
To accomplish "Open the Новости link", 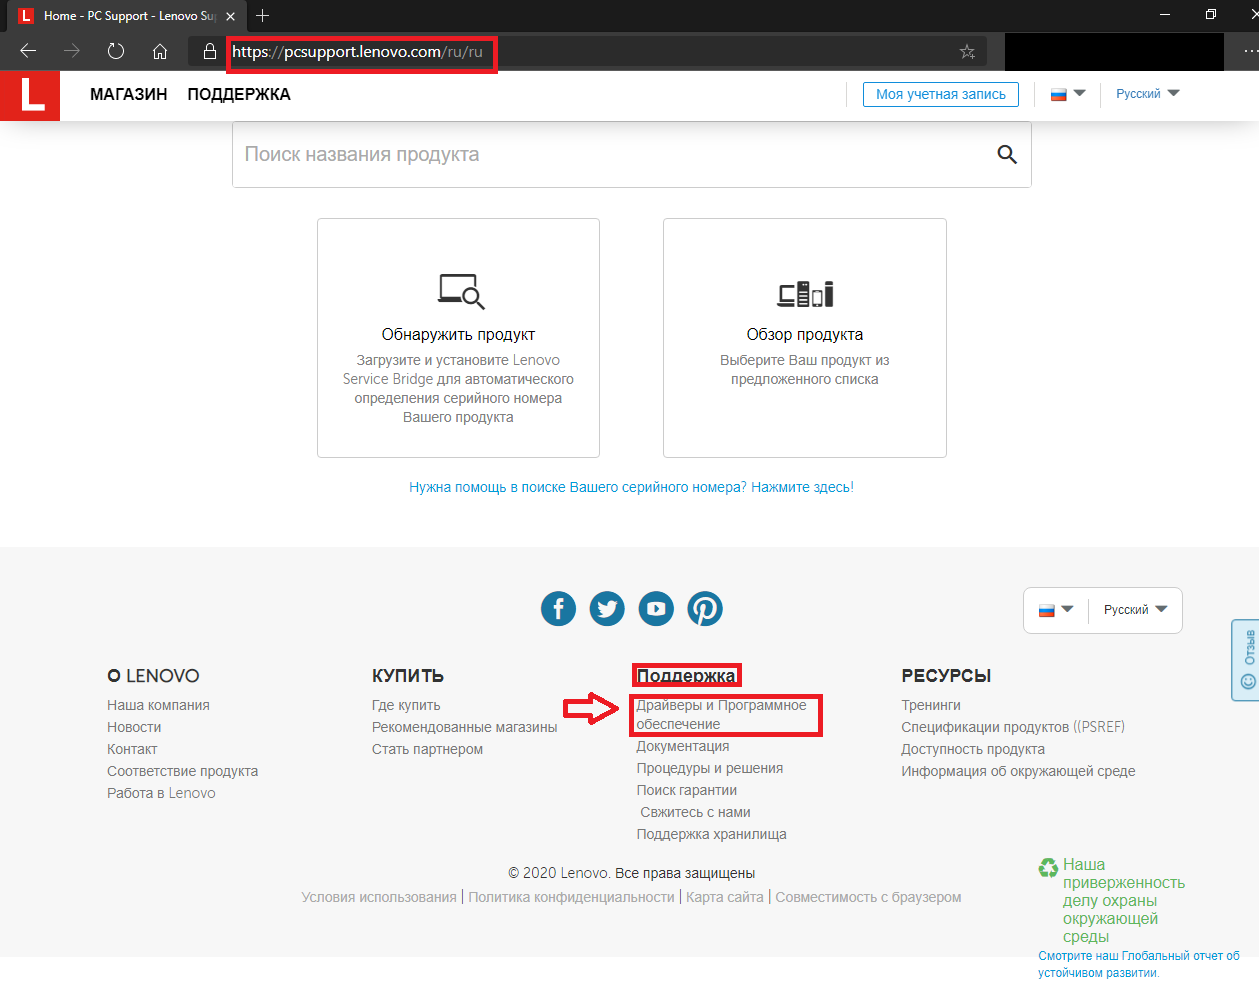I will tap(134, 727).
